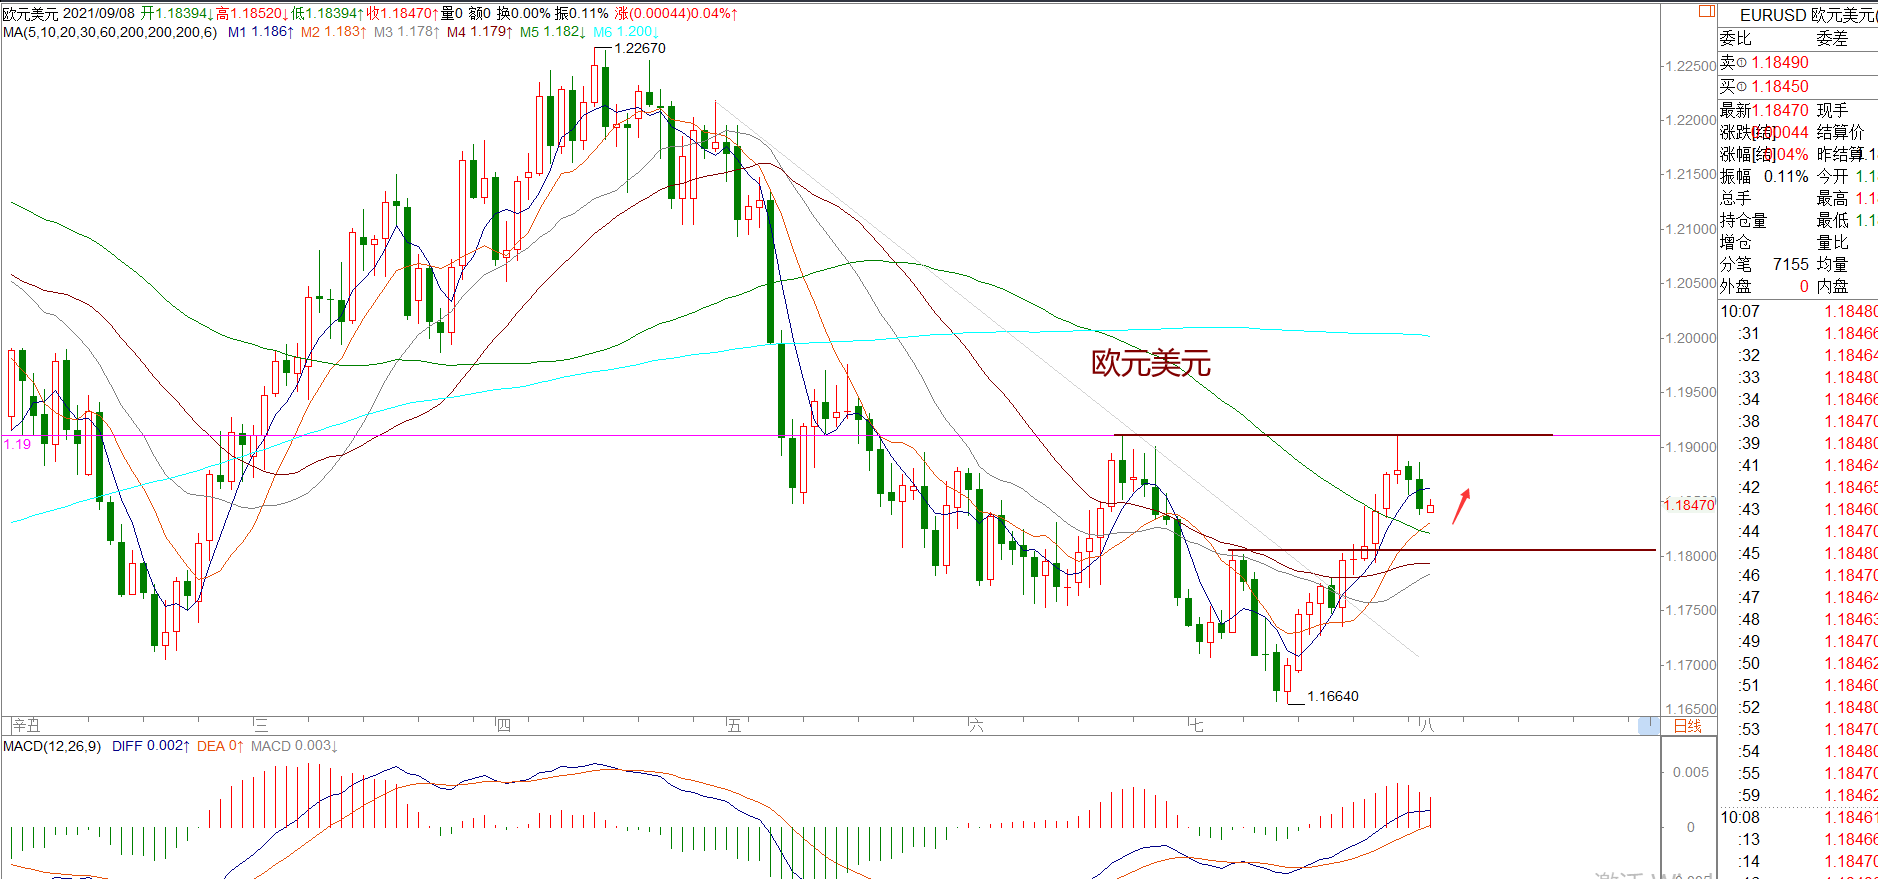Click the M6 1.200 moving average value
This screenshot has height=879, width=1878.
pos(626,32)
